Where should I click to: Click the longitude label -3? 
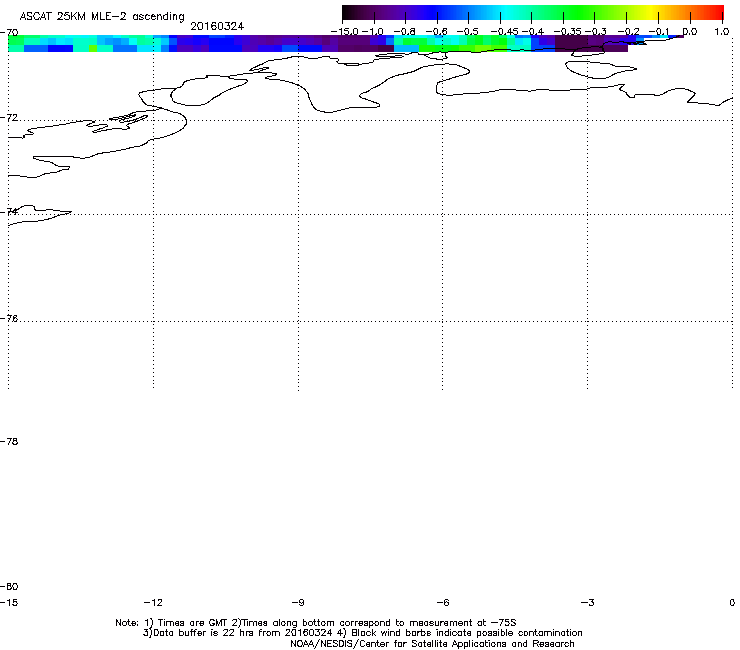(588, 602)
